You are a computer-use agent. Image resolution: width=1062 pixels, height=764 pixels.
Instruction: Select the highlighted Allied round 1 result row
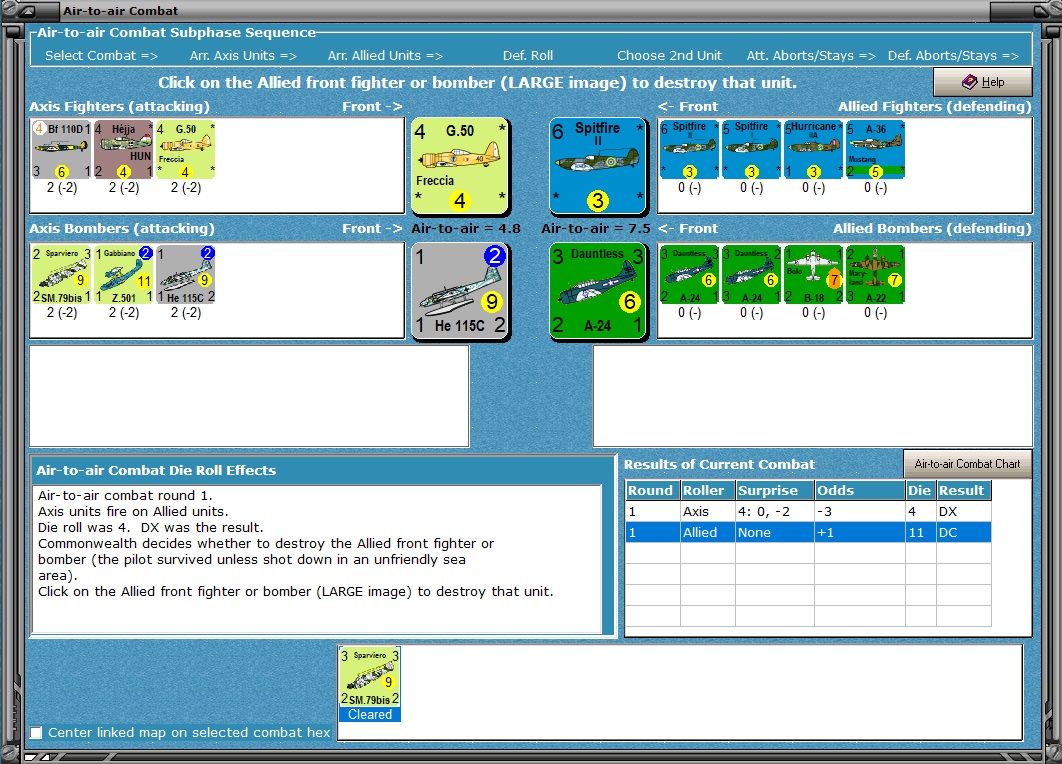[809, 532]
